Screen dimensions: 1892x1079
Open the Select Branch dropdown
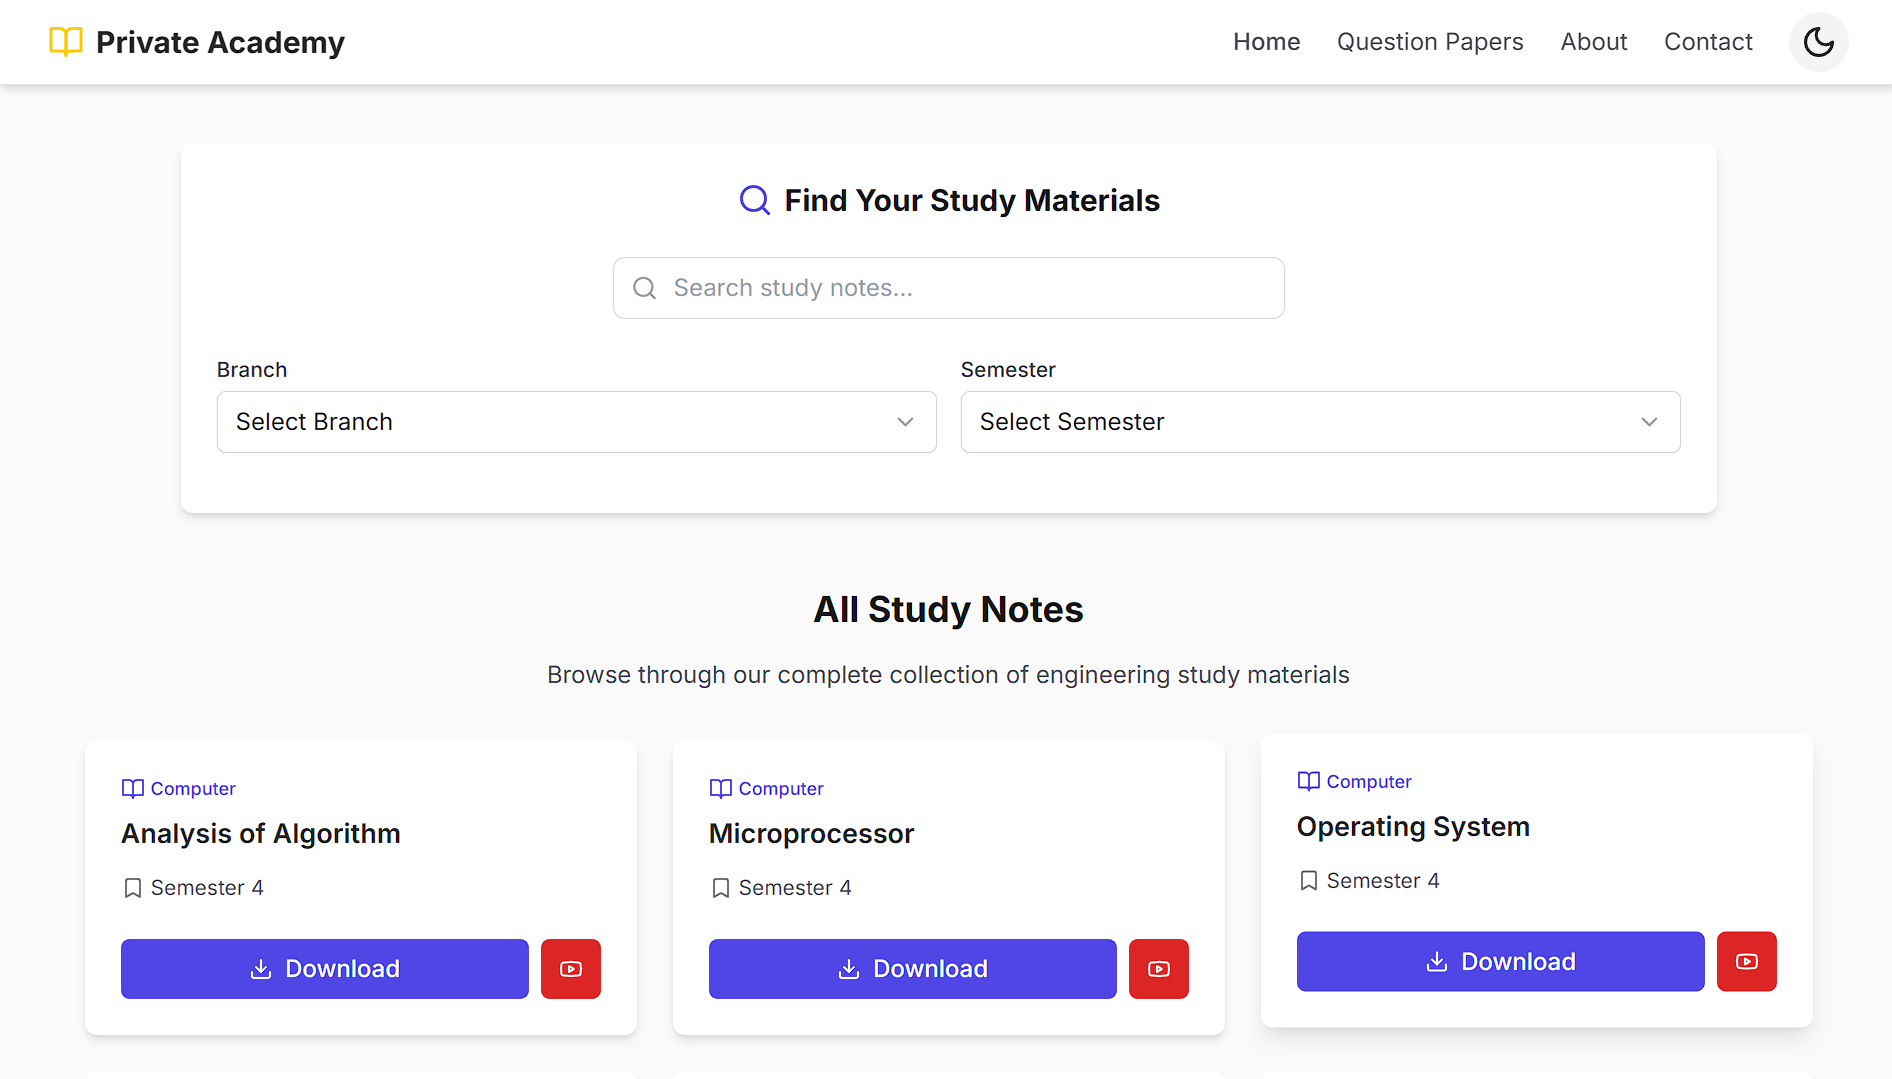pos(576,422)
